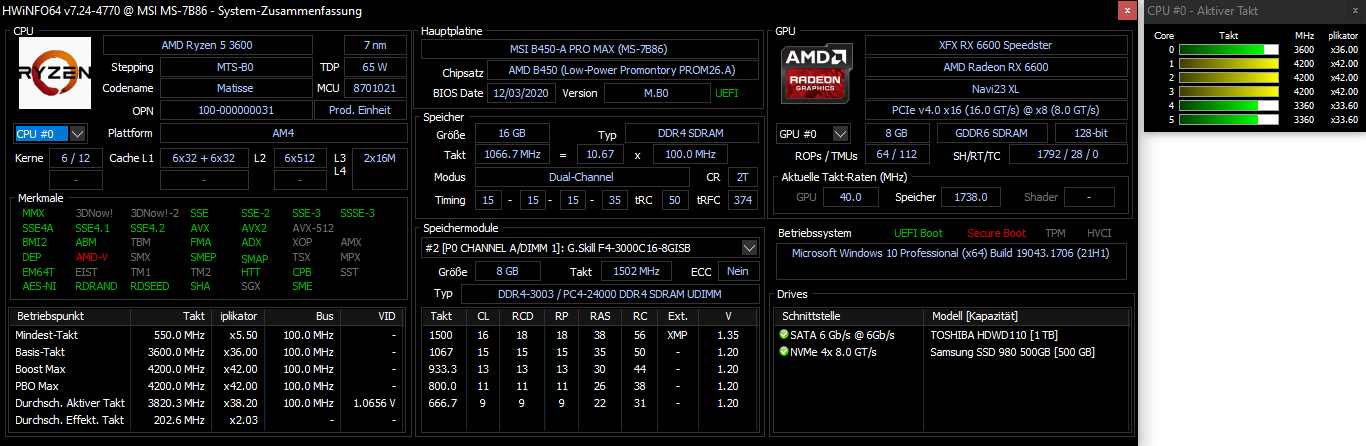Click the AVX2 feature label
Image resolution: width=1366 pixels, height=446 pixels.
pos(254,228)
